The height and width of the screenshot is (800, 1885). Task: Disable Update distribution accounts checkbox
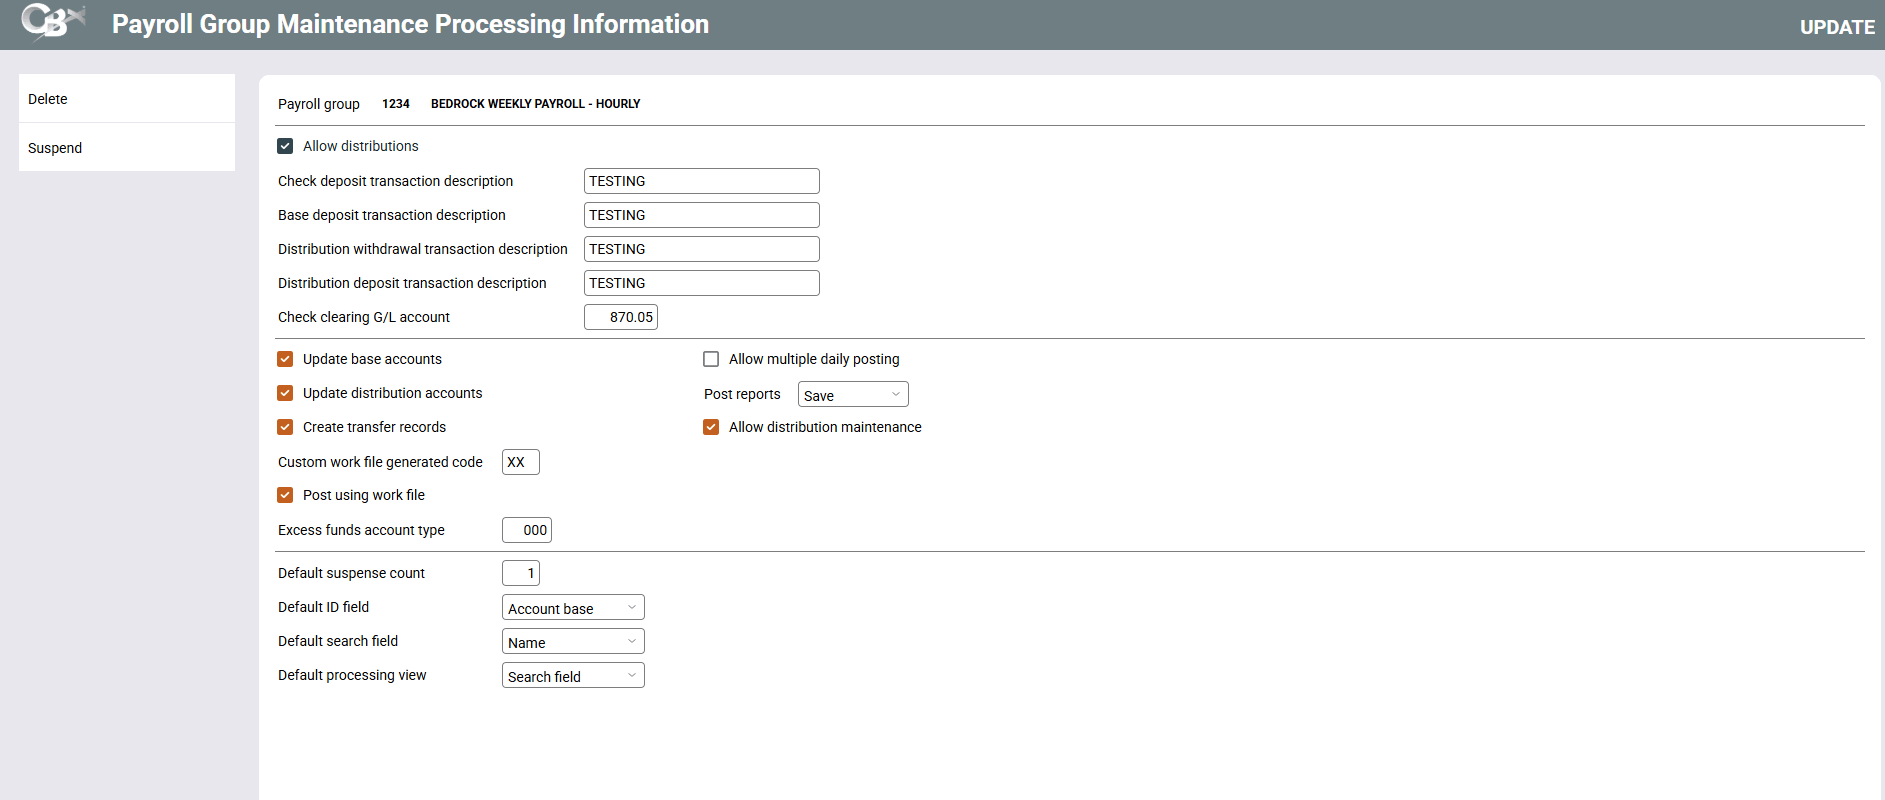pyautogui.click(x=285, y=393)
